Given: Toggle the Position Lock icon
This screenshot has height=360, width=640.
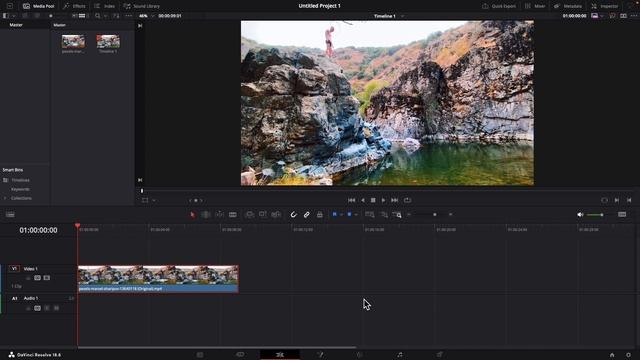Looking at the screenshot, I should [x=320, y=215].
